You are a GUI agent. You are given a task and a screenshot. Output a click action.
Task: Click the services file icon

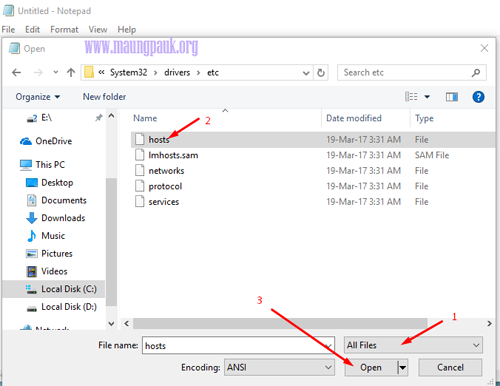(x=140, y=201)
